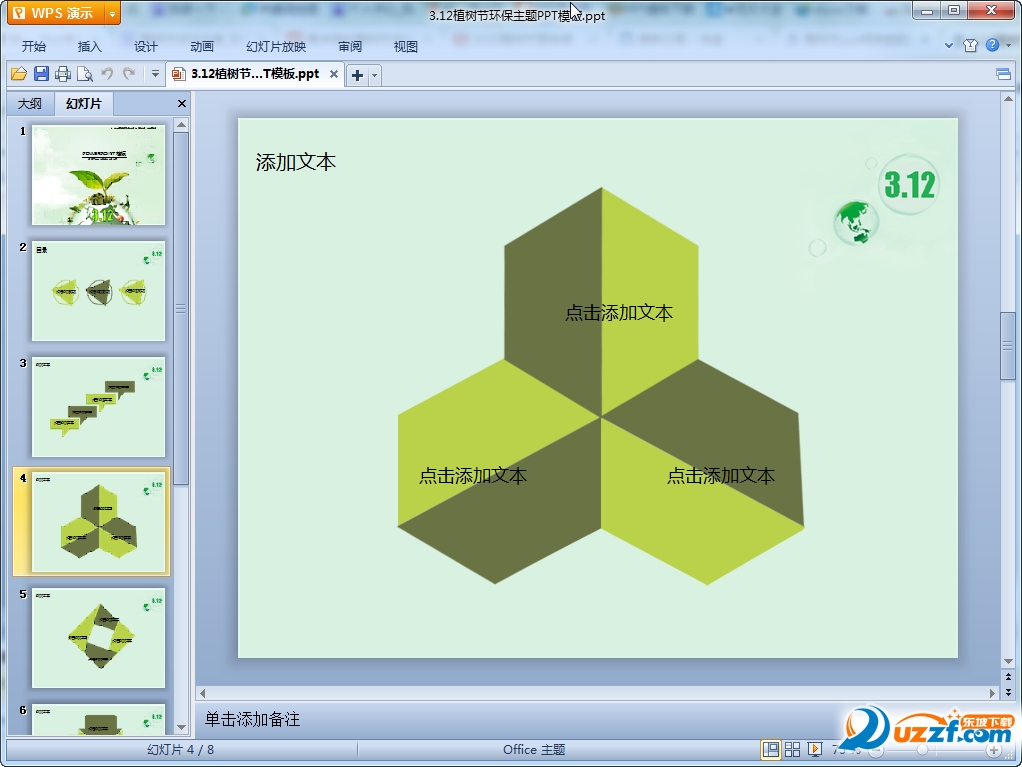1022x767 pixels.
Task: Open the 设计 ribbon tab
Action: tap(145, 46)
